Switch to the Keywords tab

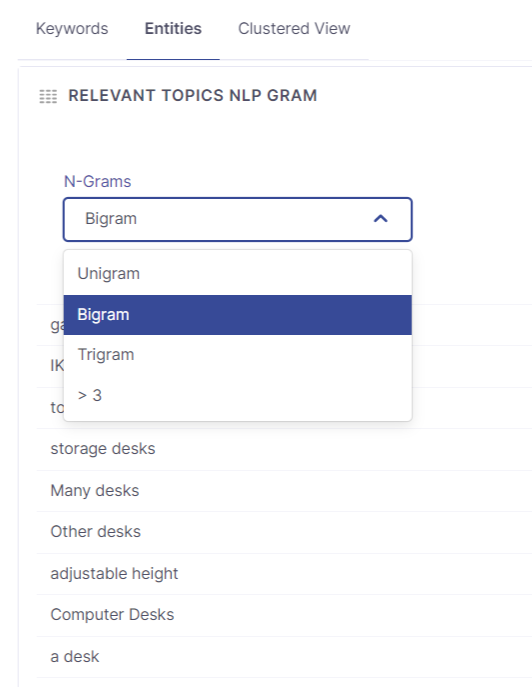[72, 28]
